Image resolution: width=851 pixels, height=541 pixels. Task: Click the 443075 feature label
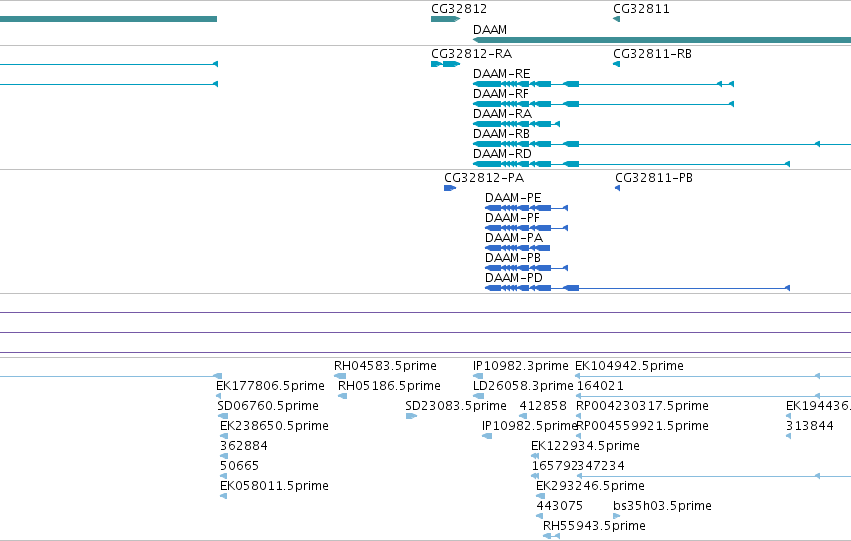pos(560,506)
